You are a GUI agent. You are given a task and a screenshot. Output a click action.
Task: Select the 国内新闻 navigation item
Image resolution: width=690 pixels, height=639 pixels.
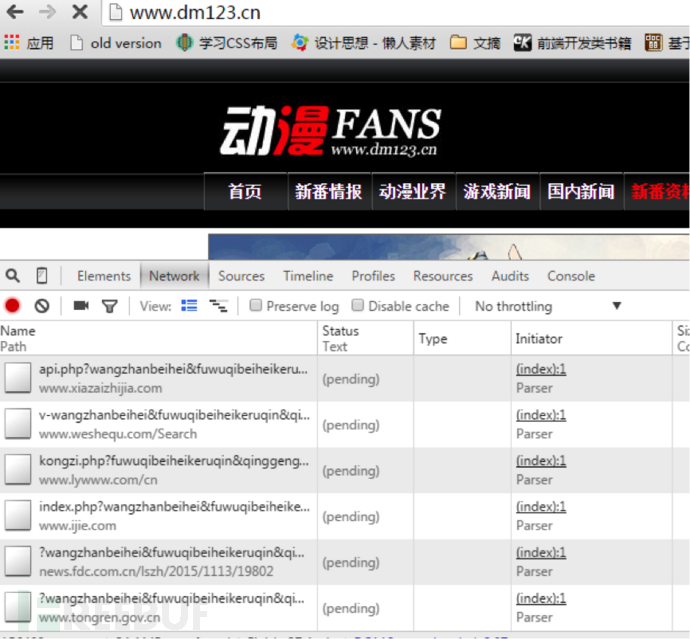click(x=581, y=191)
